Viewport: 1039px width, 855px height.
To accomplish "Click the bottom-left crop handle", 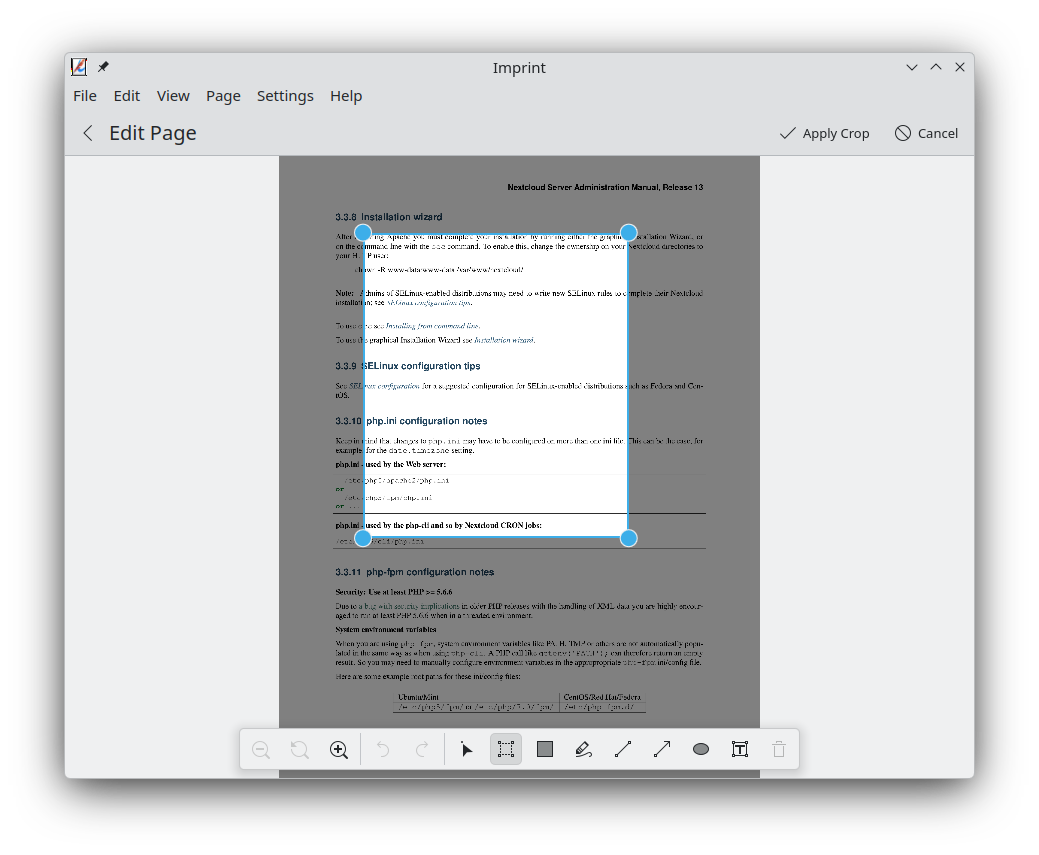I will [363, 538].
